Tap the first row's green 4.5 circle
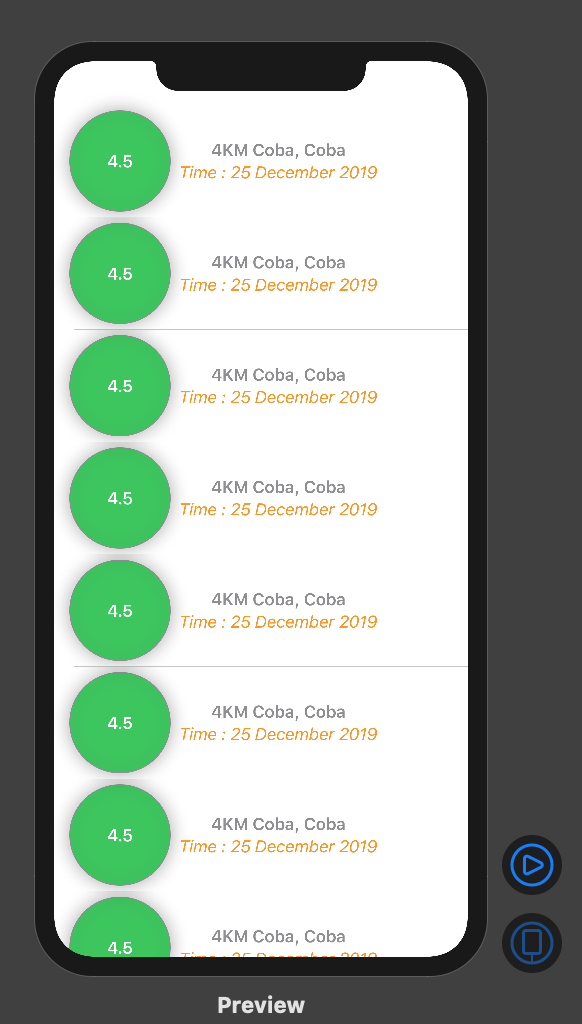 tap(120, 161)
